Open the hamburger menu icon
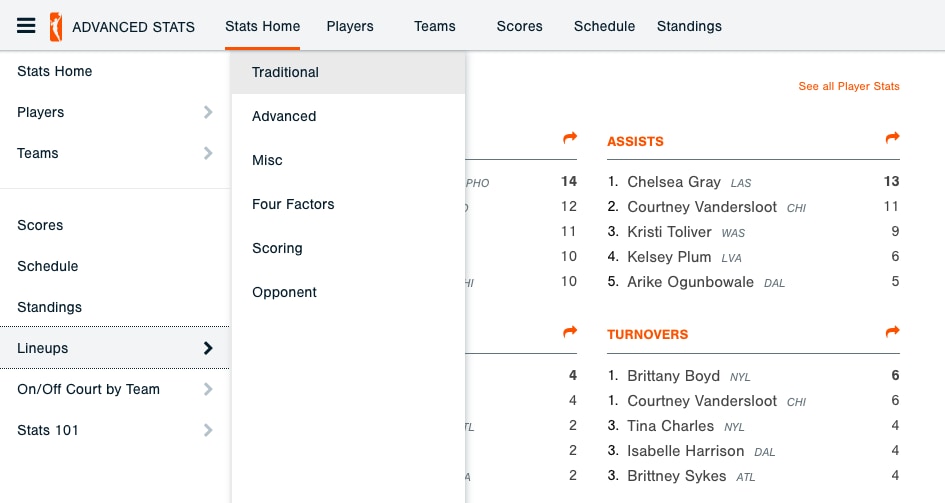 (26, 26)
